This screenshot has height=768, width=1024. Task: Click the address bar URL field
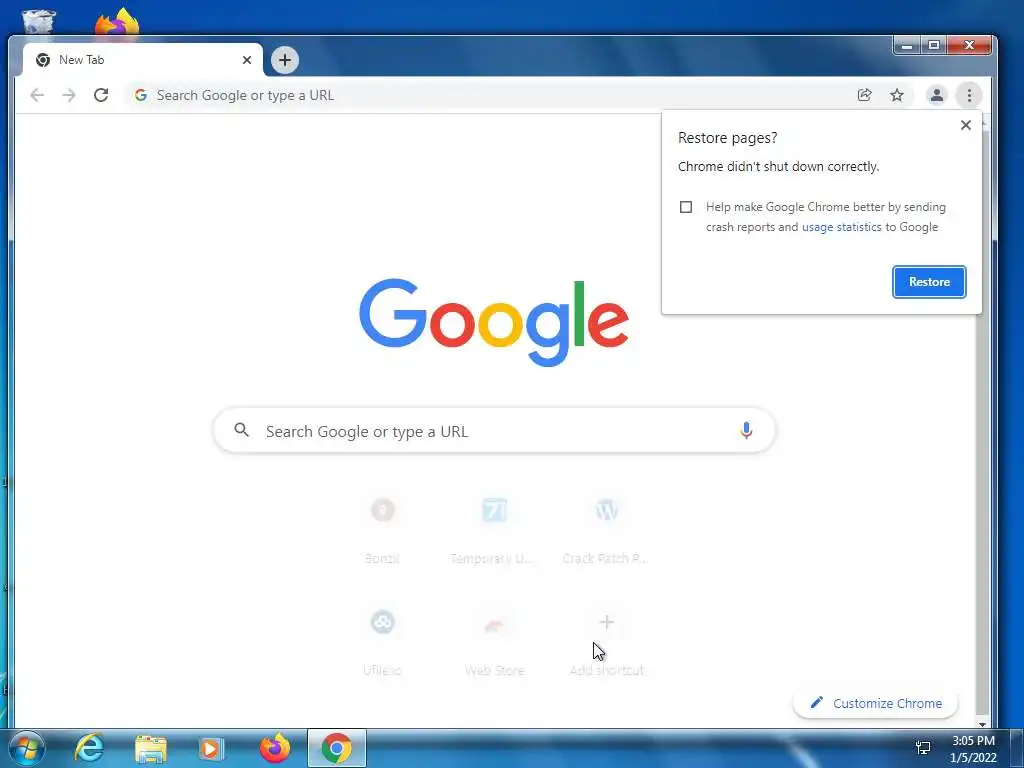click(490, 95)
